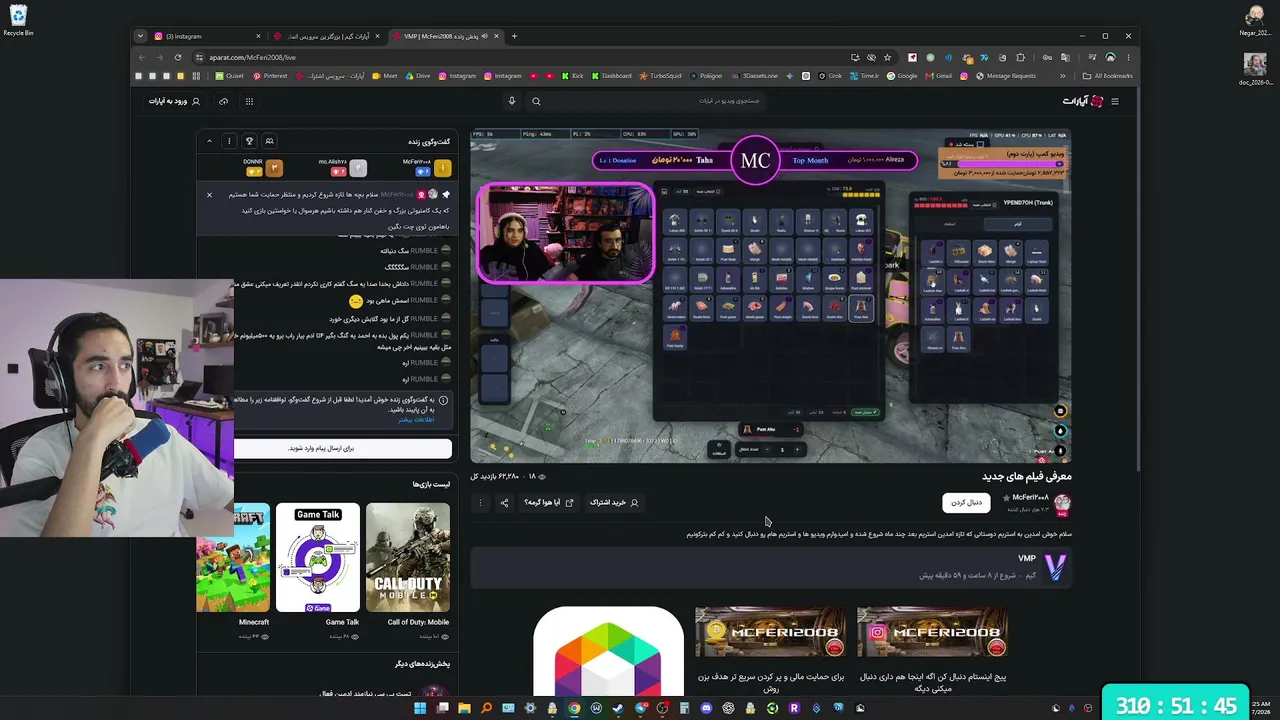Open McFeri channel avatar

[1062, 503]
